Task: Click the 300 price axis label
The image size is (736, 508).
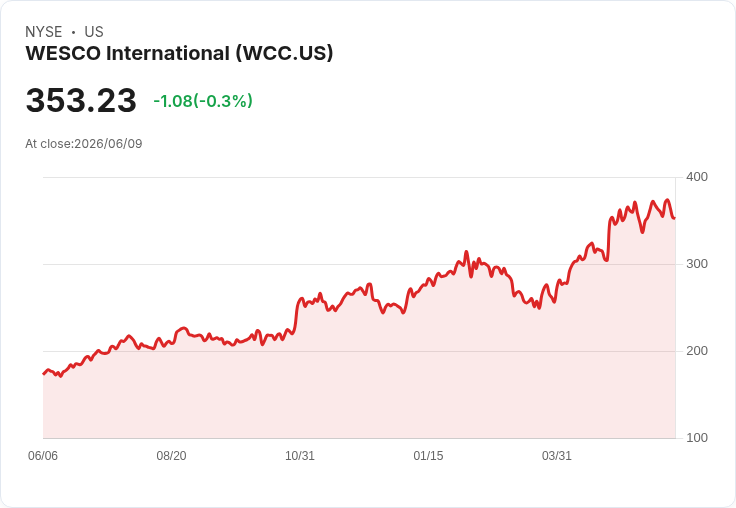Action: (x=697, y=264)
